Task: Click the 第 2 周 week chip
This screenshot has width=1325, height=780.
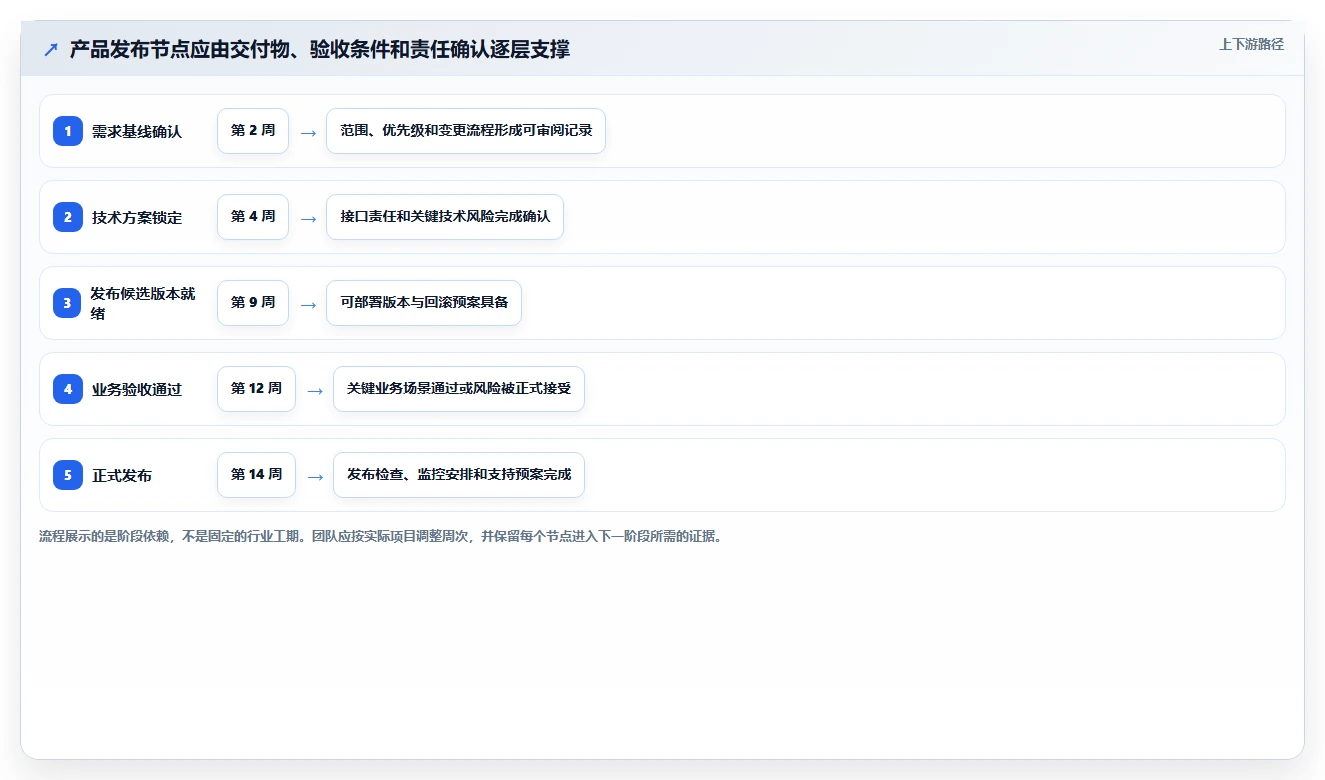Action: click(x=253, y=131)
